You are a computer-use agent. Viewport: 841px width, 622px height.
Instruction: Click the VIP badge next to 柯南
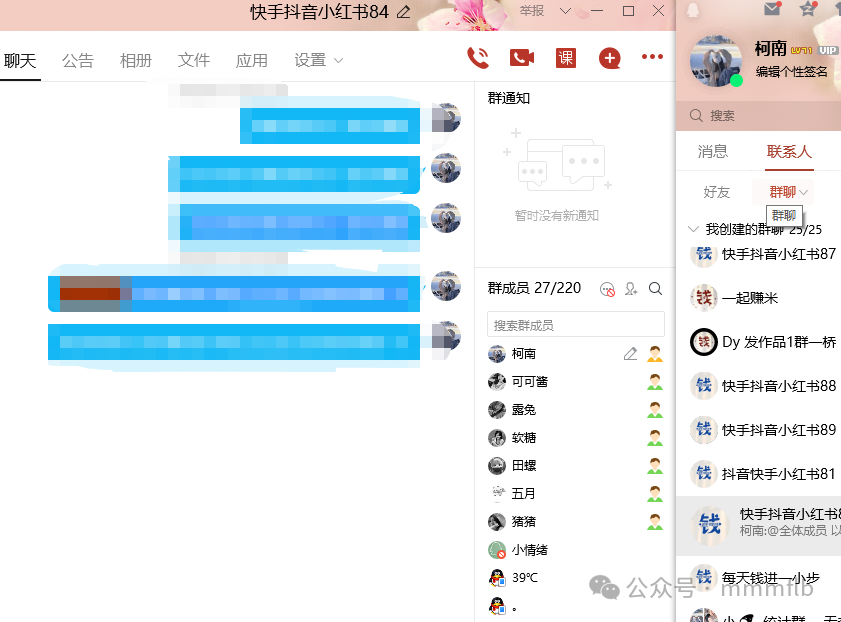point(828,50)
